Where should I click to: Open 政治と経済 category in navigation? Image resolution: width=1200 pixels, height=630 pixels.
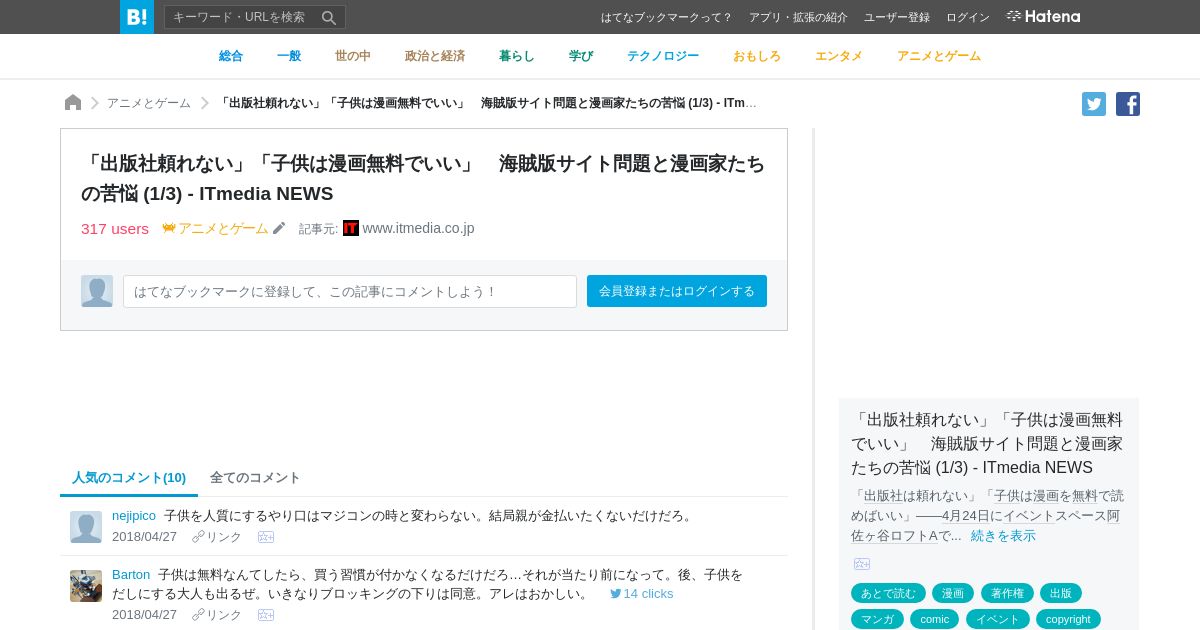tap(435, 56)
